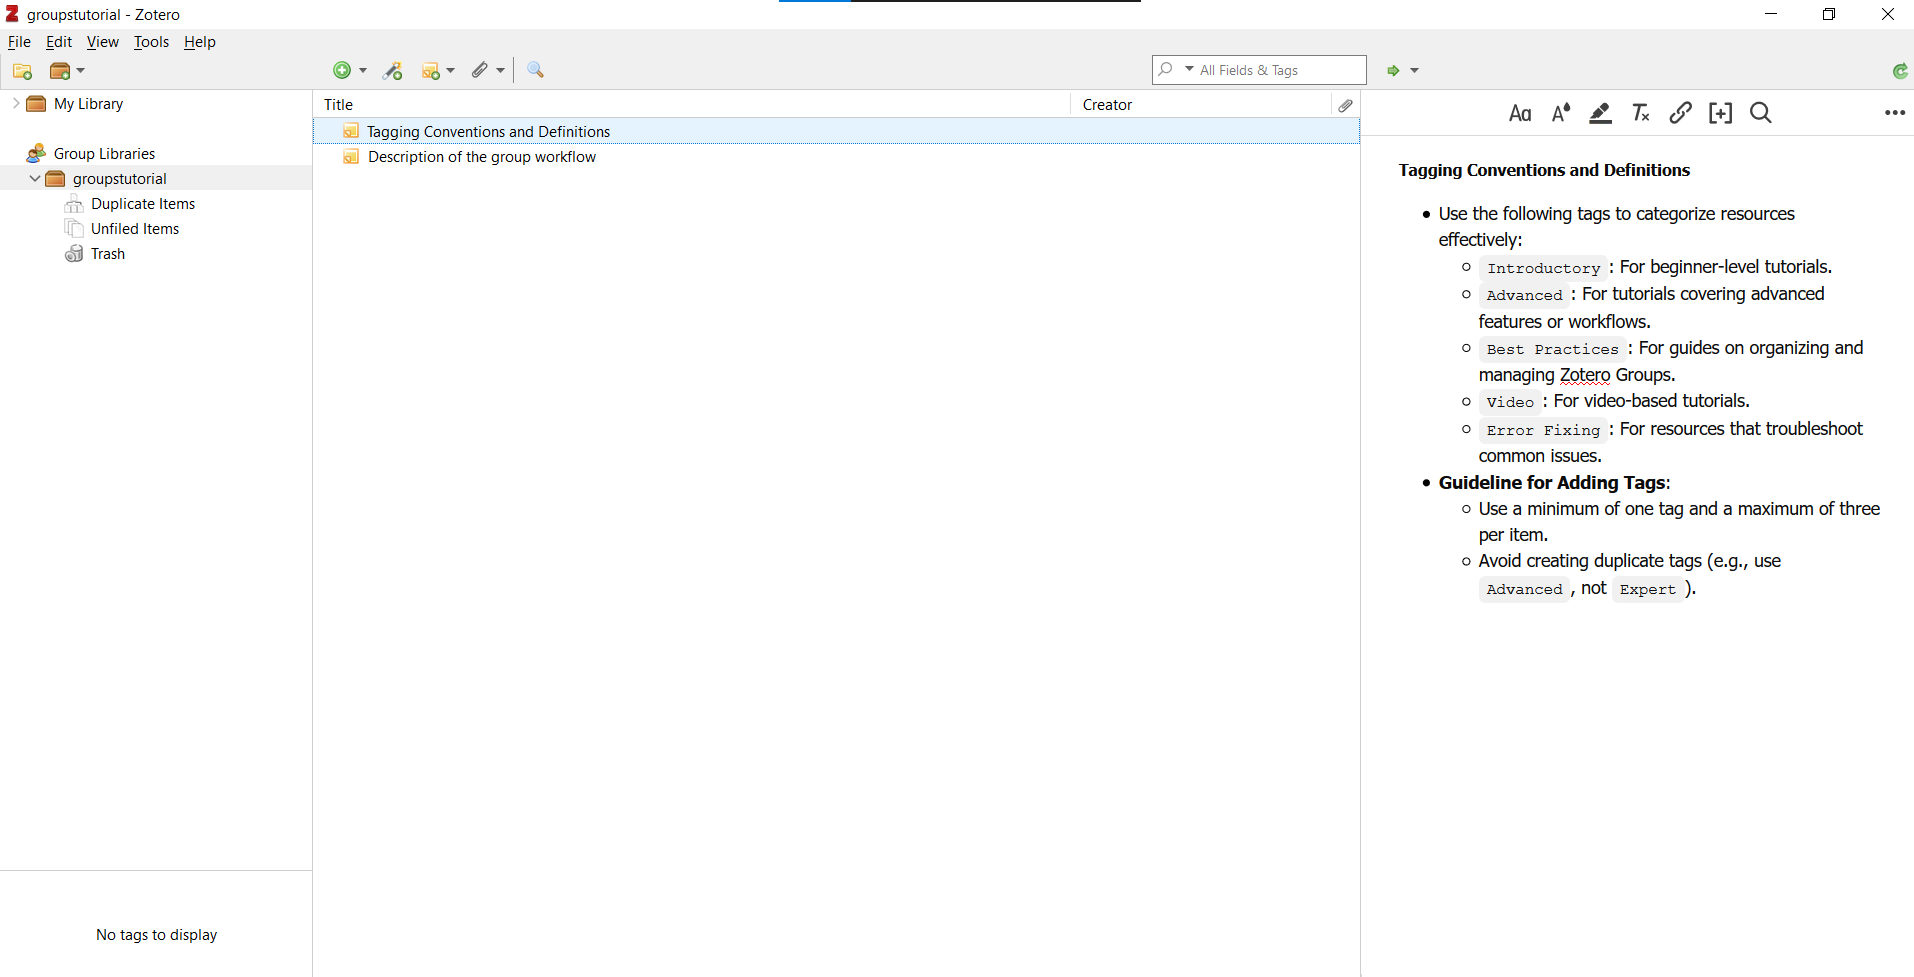1914x977 pixels.
Task: Click the Expert code text in the note
Action: coord(1647,589)
